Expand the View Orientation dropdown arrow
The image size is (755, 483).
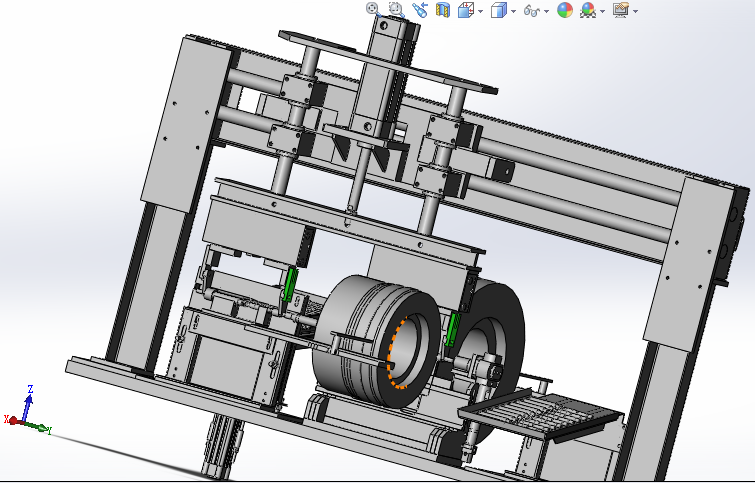481,11
